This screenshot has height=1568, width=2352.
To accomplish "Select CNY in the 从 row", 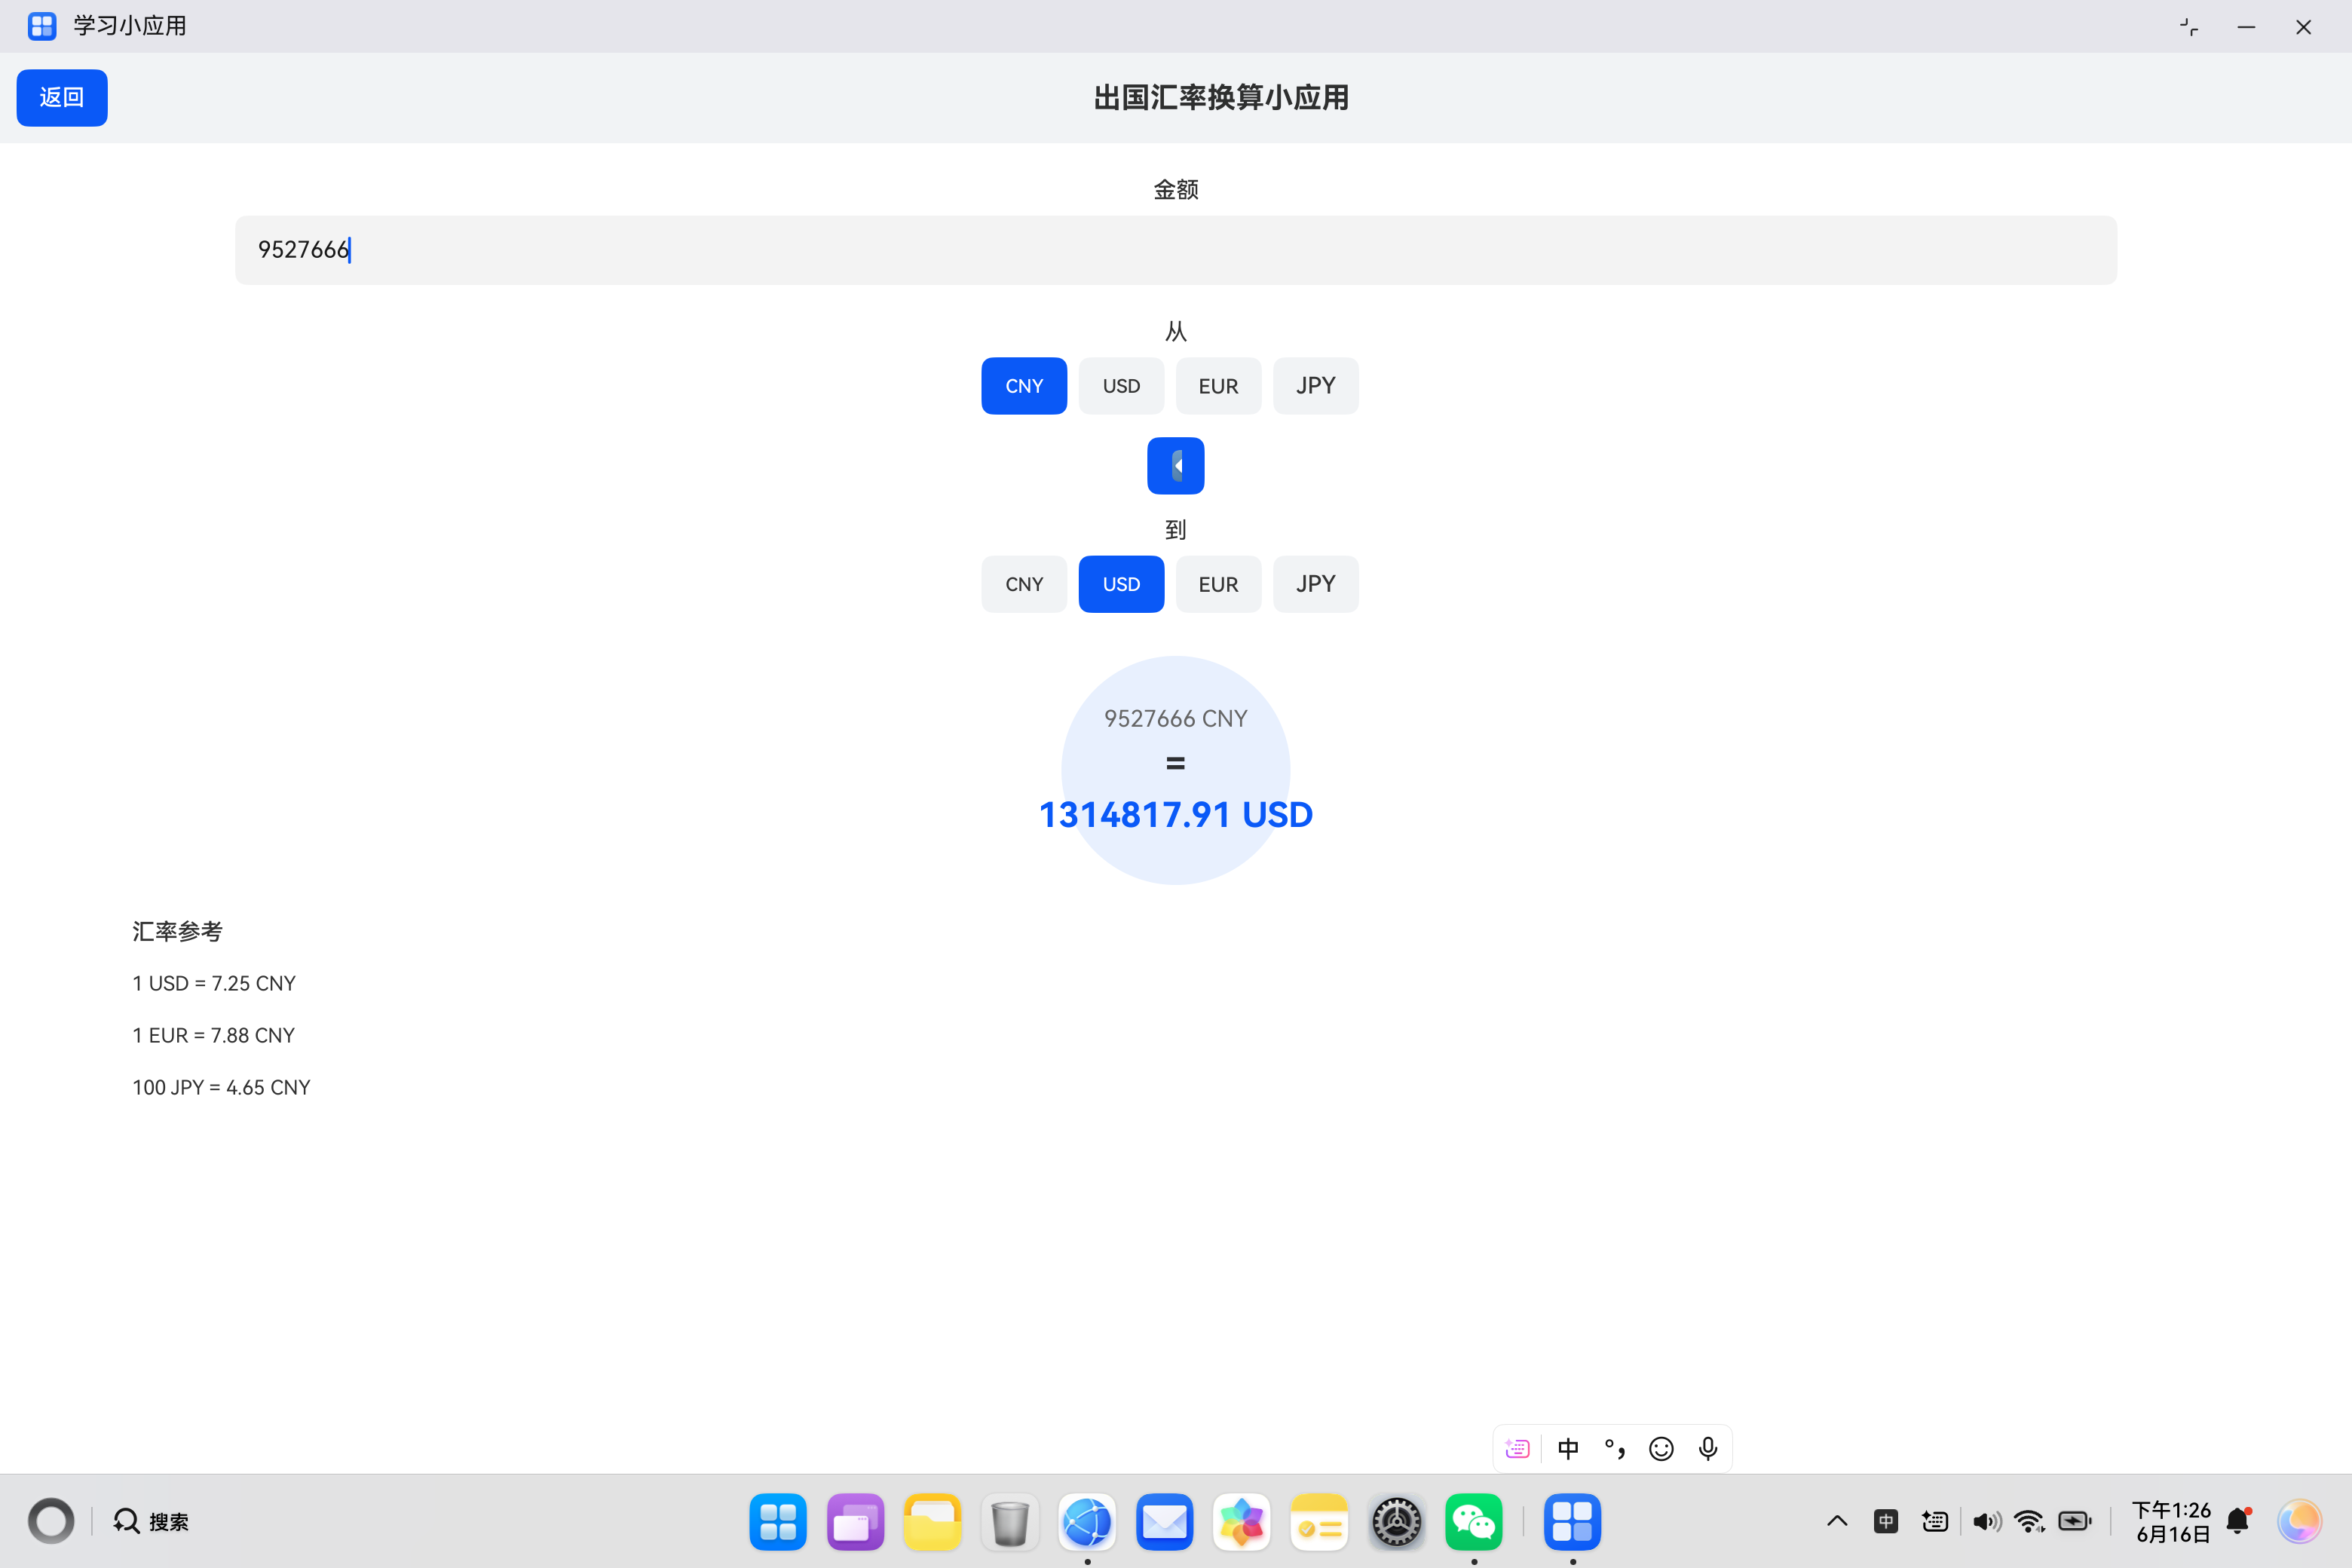I will pos(1024,386).
